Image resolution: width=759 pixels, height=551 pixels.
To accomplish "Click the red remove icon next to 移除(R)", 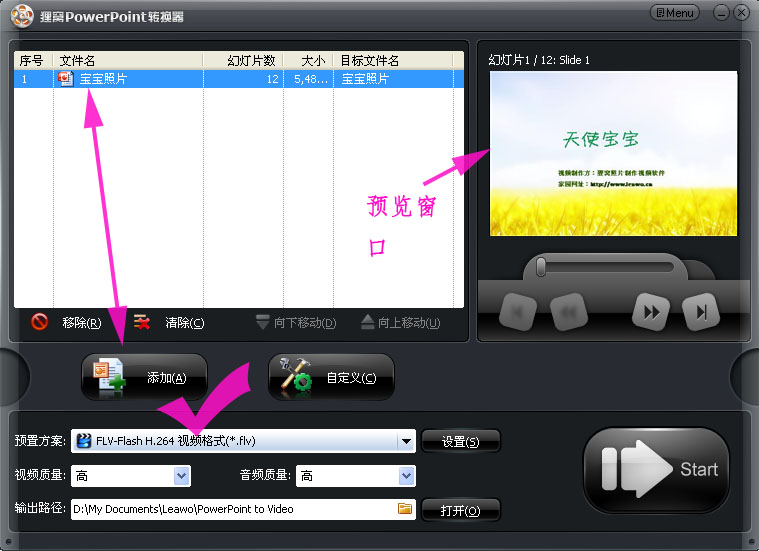I will (39, 321).
